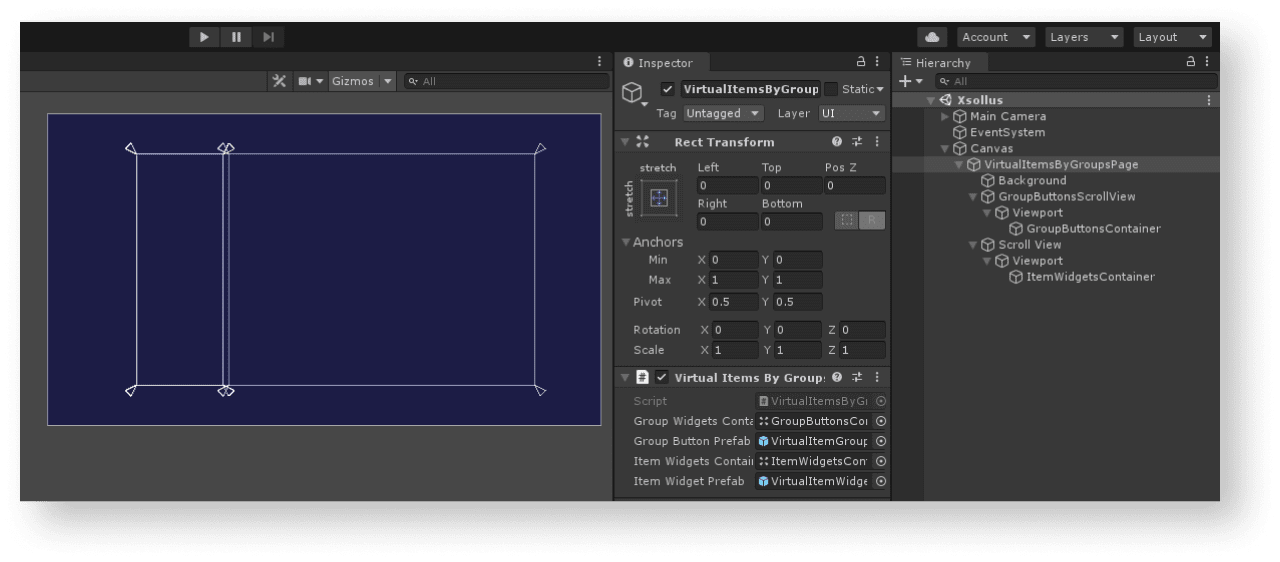Open the anchor presets stretch box
Viewport: 1280px width, 562px height.
tap(658, 198)
